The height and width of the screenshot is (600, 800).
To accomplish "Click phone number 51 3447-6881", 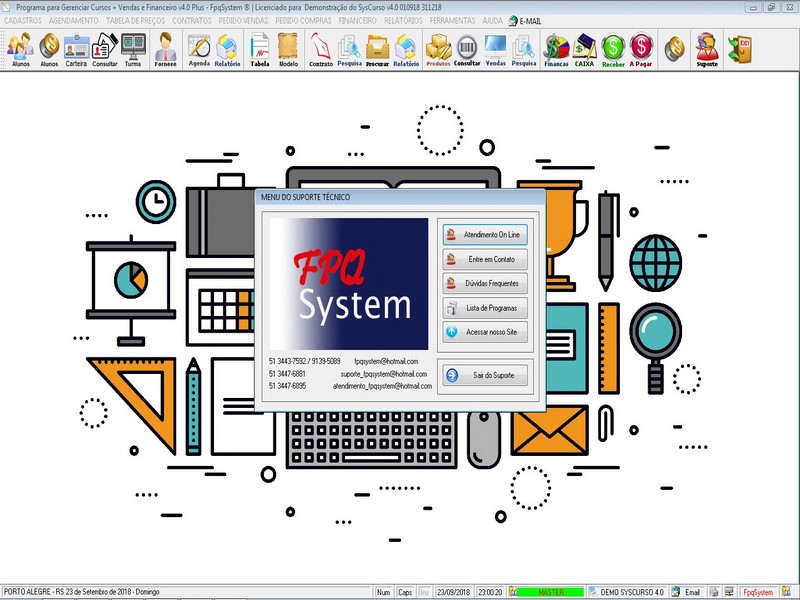I will coord(287,374).
